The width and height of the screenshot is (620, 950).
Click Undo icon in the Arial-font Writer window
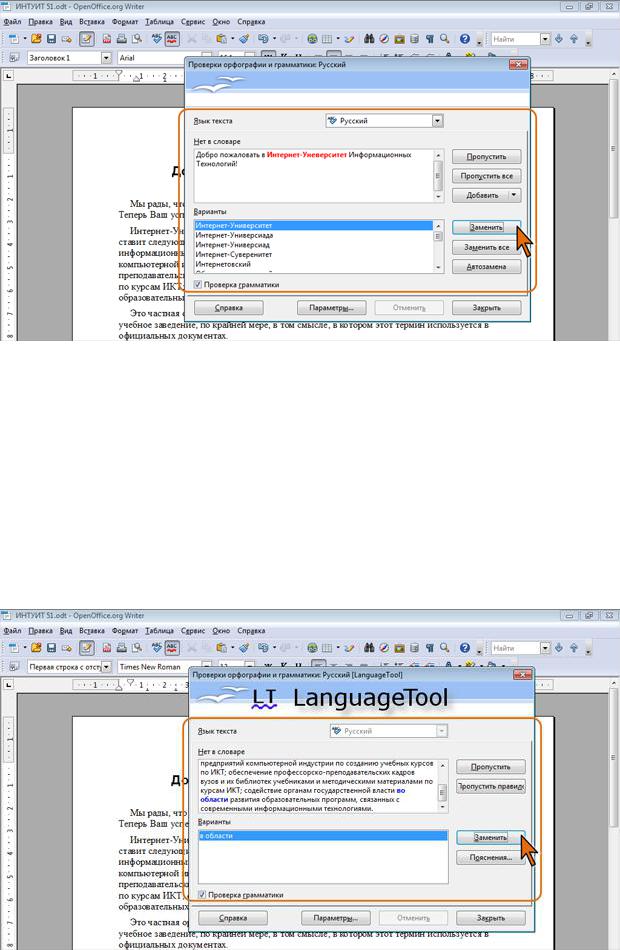pos(262,39)
